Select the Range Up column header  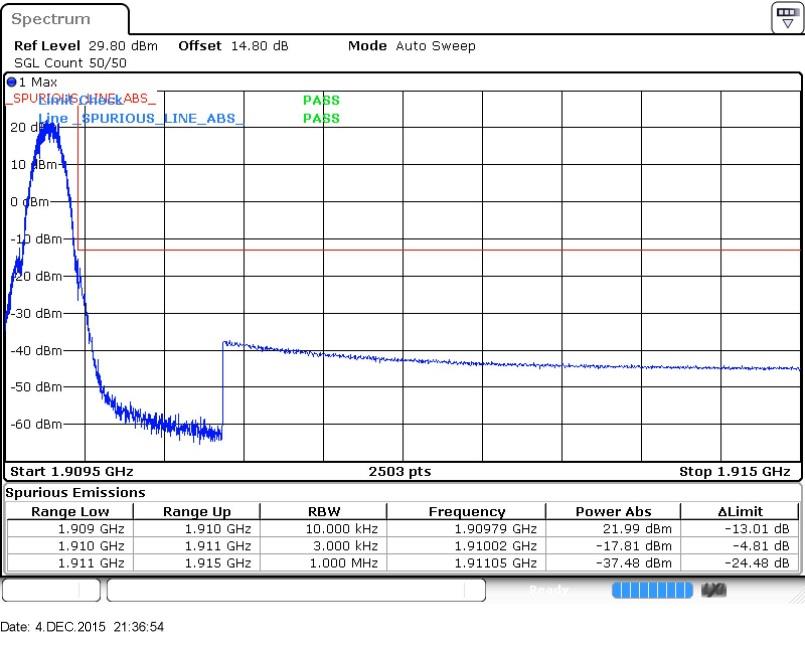(197, 511)
